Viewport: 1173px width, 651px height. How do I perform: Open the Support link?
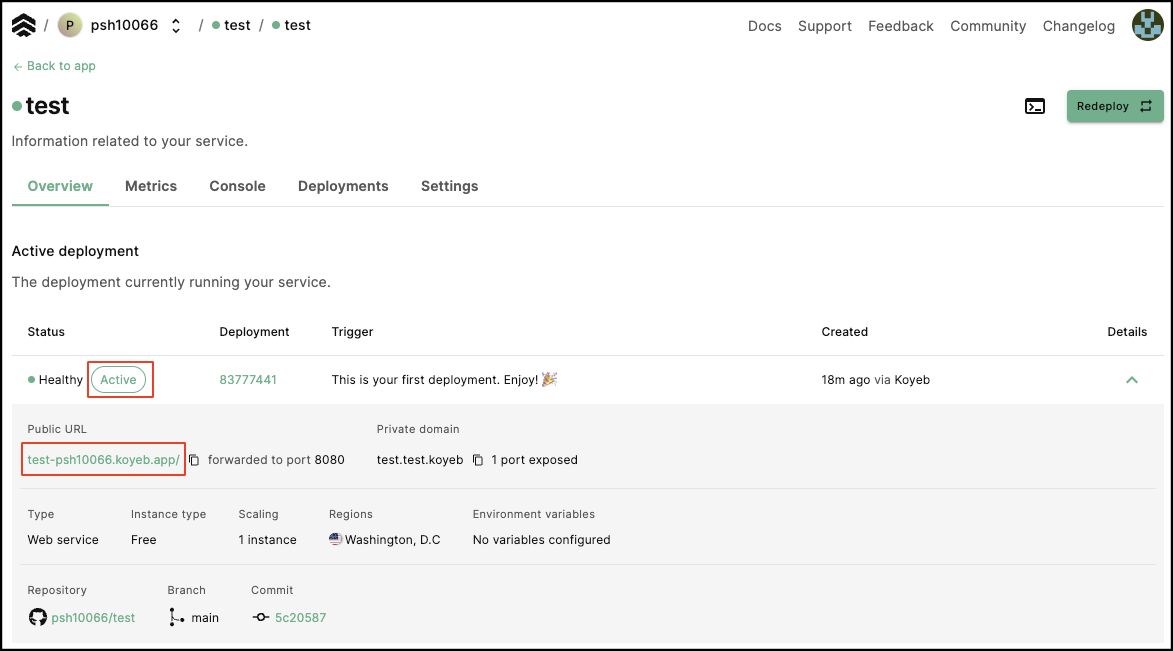[824, 26]
